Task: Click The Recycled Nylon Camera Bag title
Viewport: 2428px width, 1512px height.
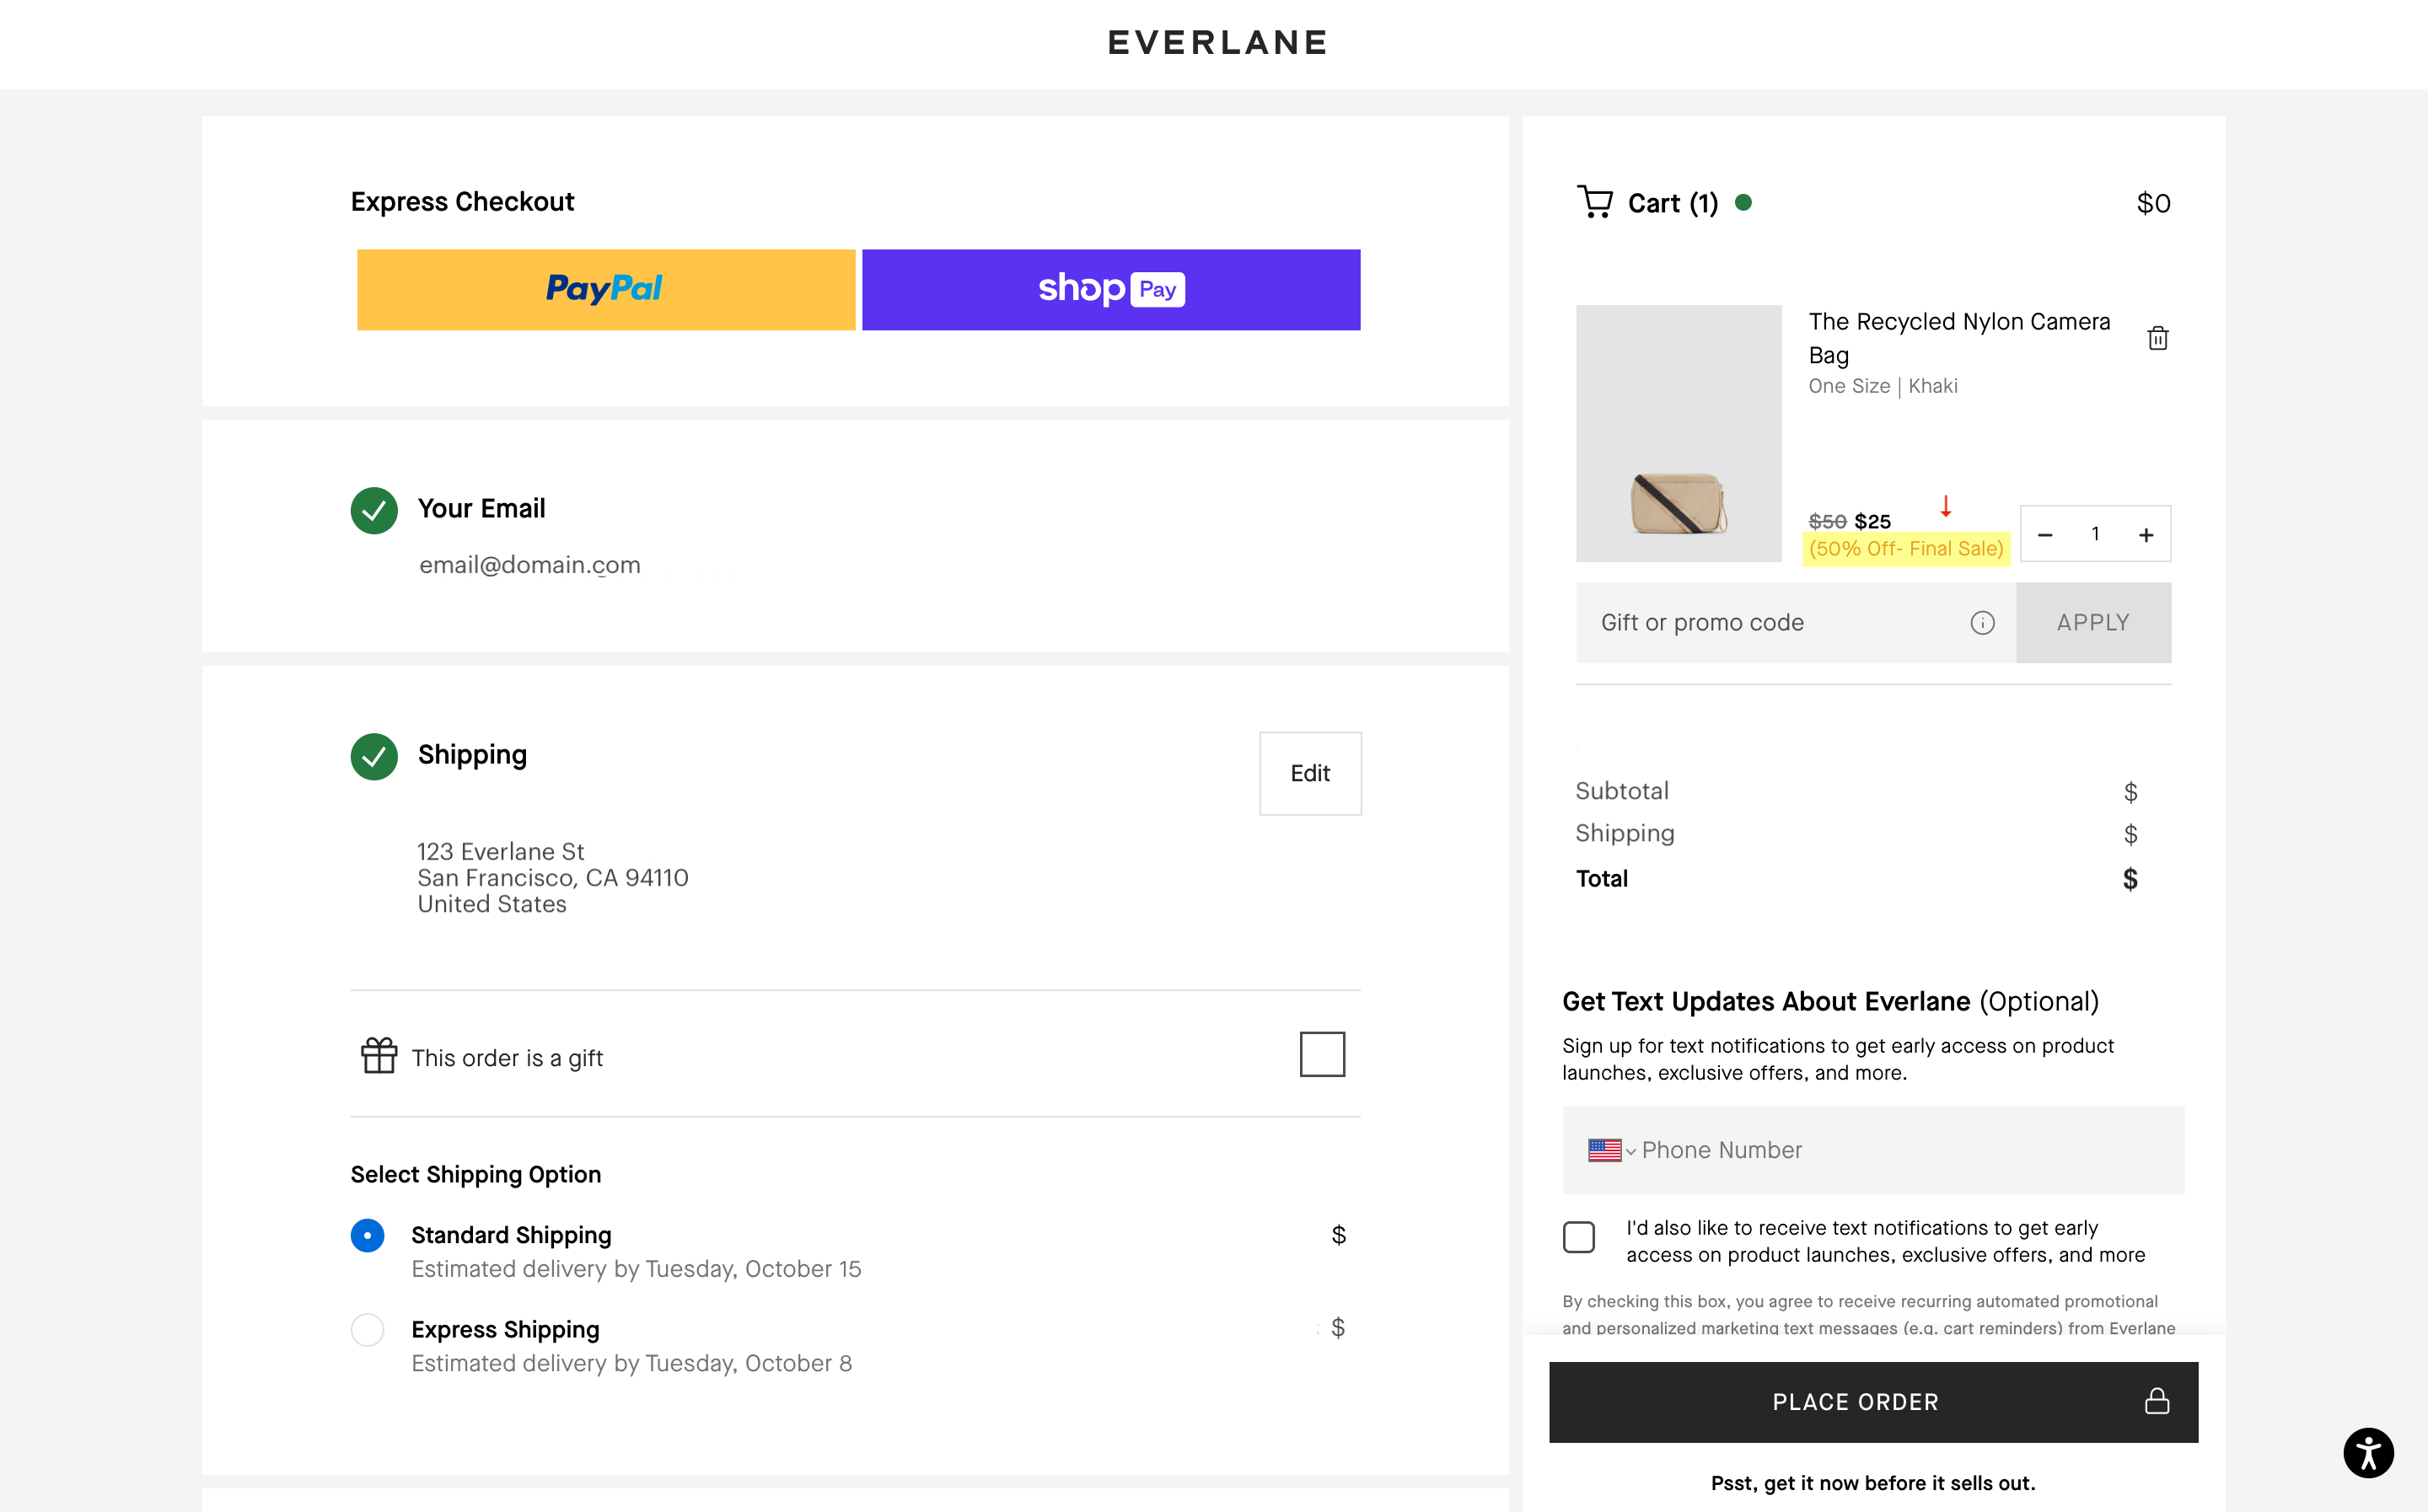Action: click(x=1959, y=338)
